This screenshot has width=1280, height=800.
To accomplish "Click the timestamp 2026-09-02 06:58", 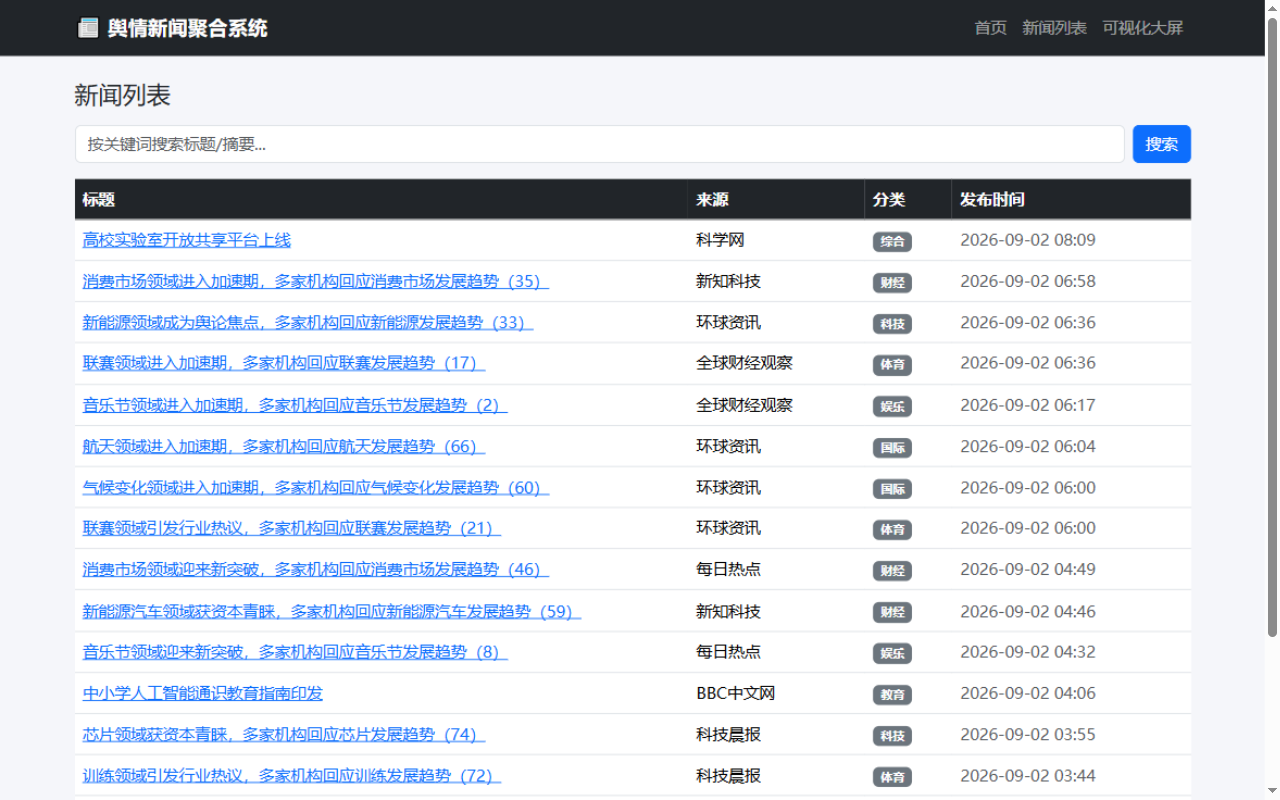I will click(1028, 281).
